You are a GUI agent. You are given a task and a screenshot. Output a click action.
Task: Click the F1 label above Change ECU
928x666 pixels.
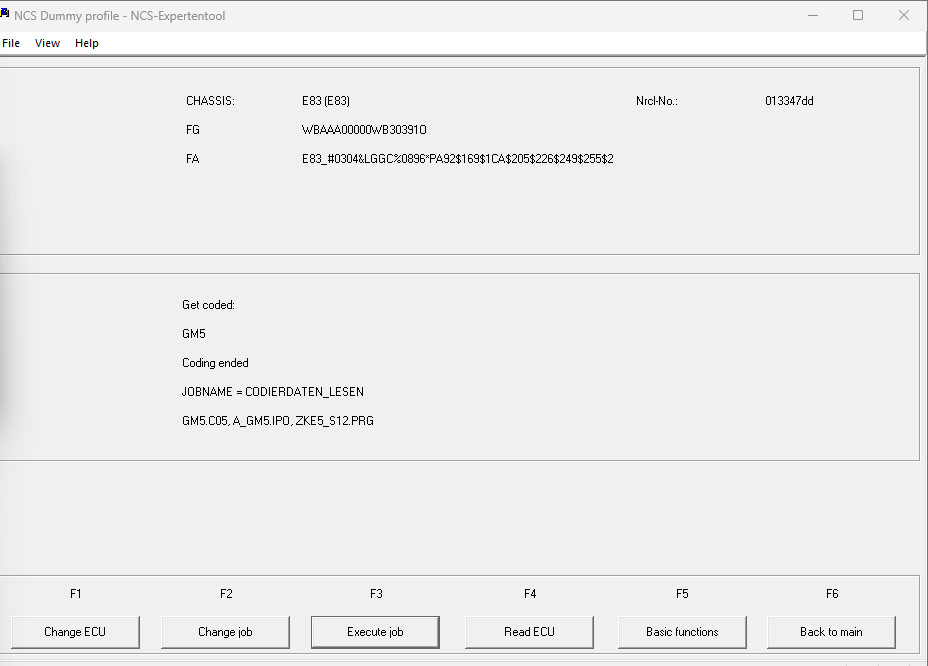(75, 594)
